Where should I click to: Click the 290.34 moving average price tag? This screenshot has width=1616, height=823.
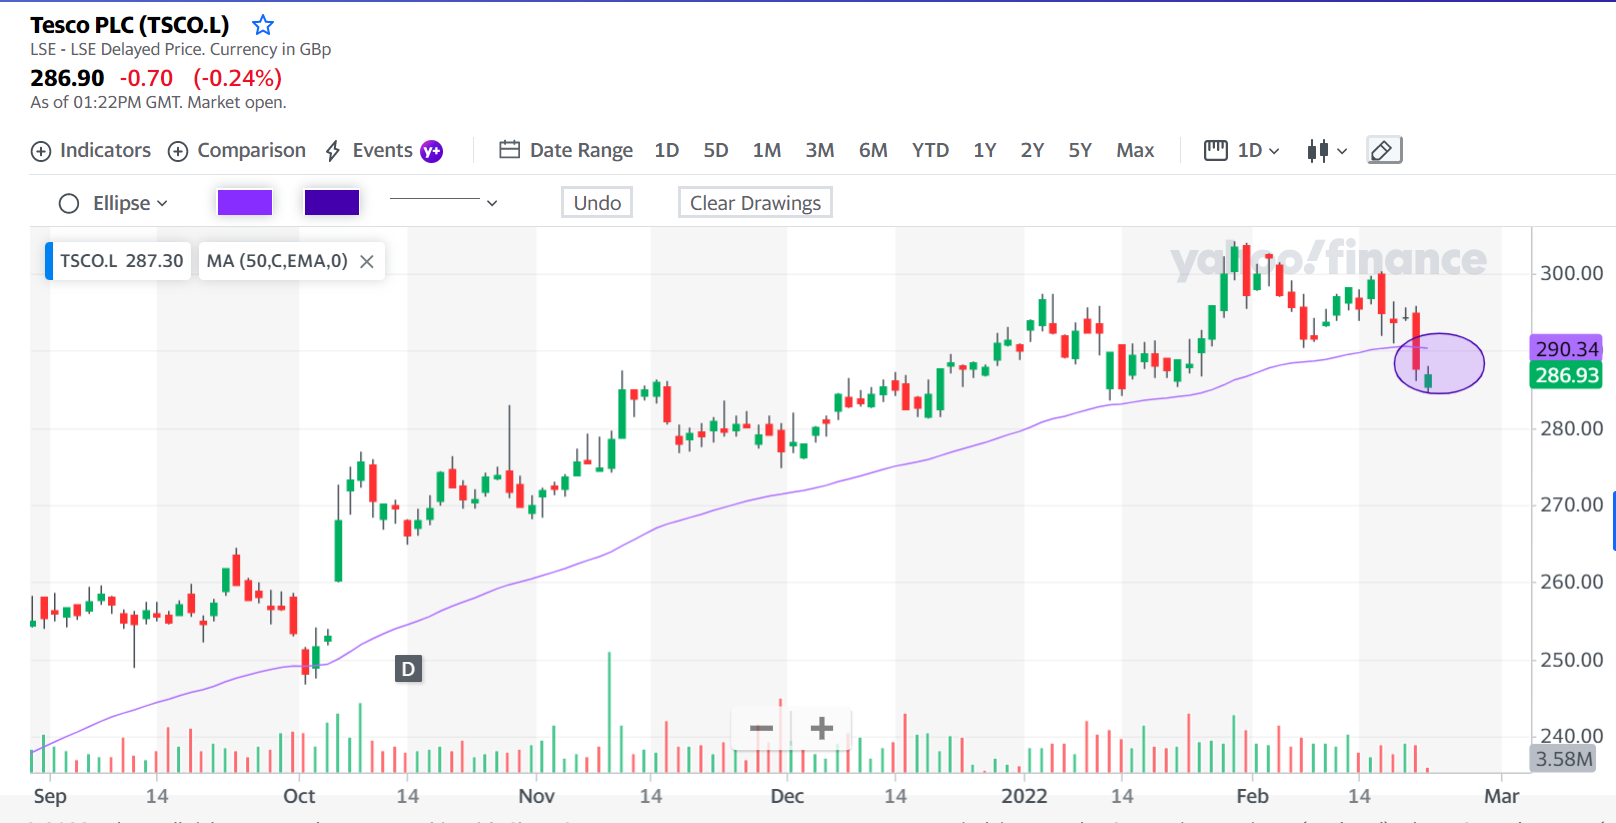pyautogui.click(x=1567, y=349)
